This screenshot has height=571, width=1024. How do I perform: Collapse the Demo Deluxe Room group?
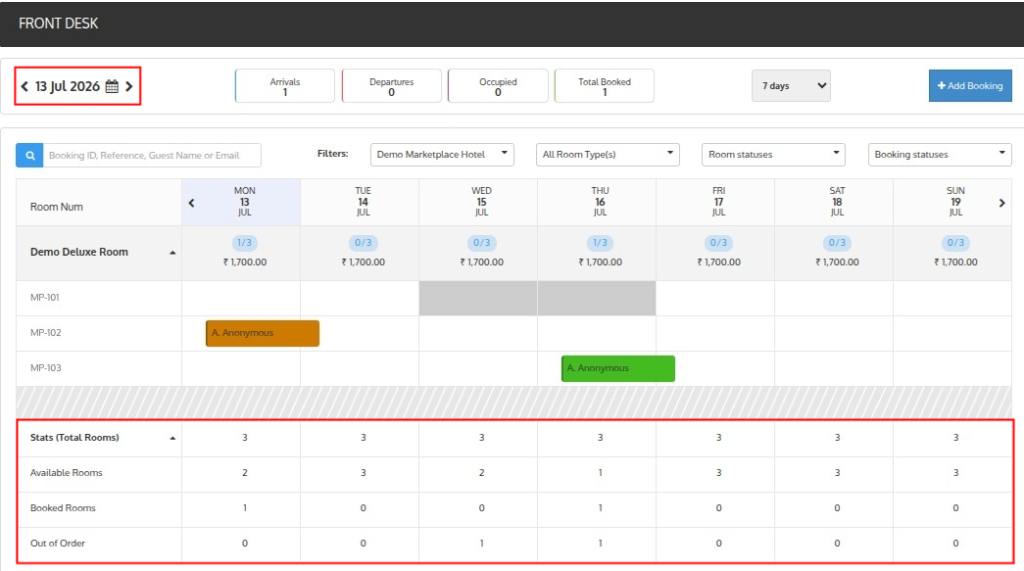pyautogui.click(x=172, y=253)
